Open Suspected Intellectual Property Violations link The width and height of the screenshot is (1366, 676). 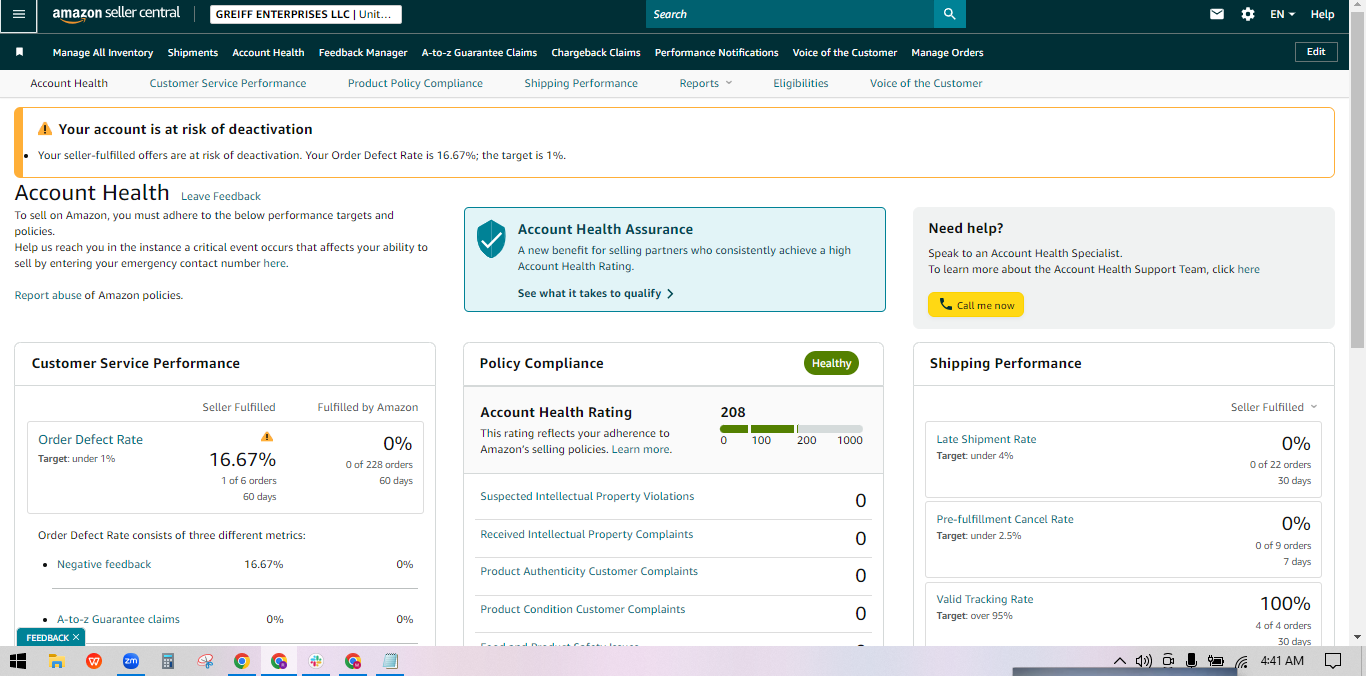pyautogui.click(x=587, y=496)
